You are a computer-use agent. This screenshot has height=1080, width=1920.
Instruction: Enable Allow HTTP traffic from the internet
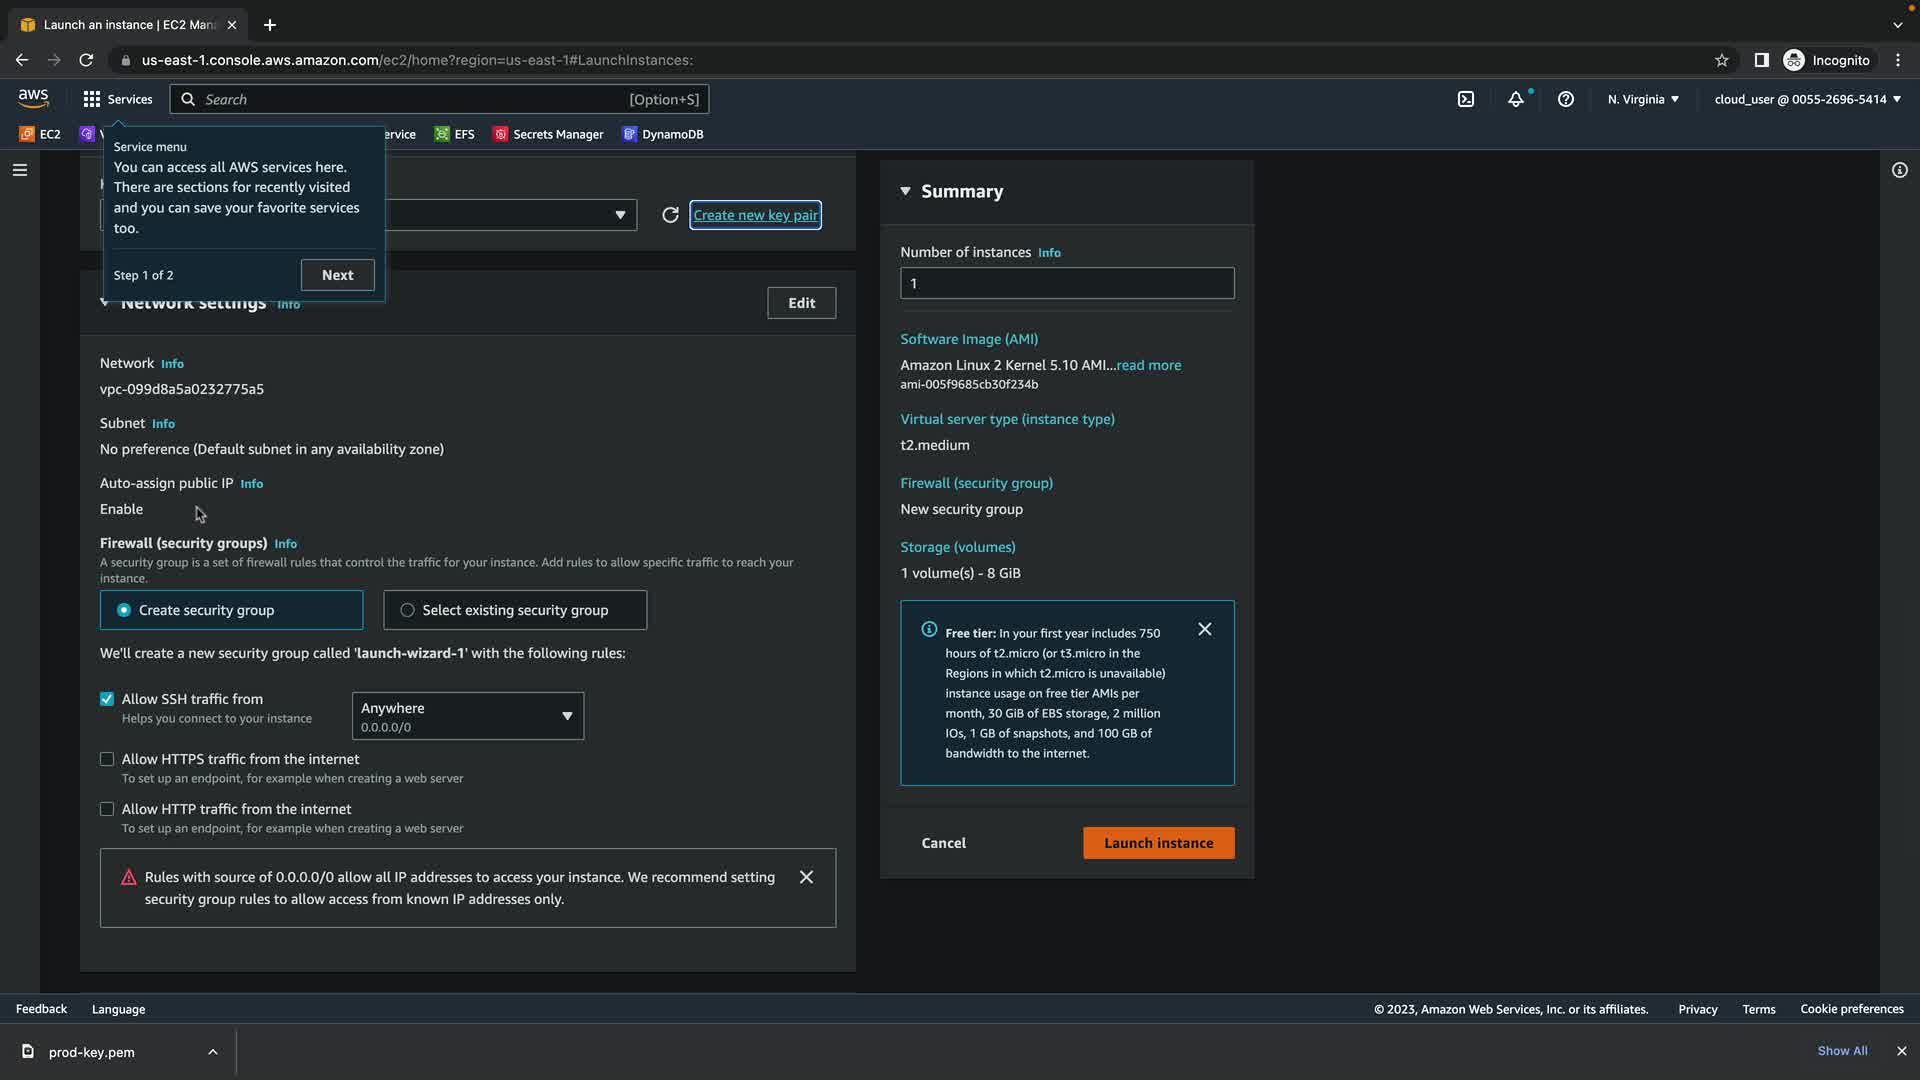pyautogui.click(x=107, y=809)
